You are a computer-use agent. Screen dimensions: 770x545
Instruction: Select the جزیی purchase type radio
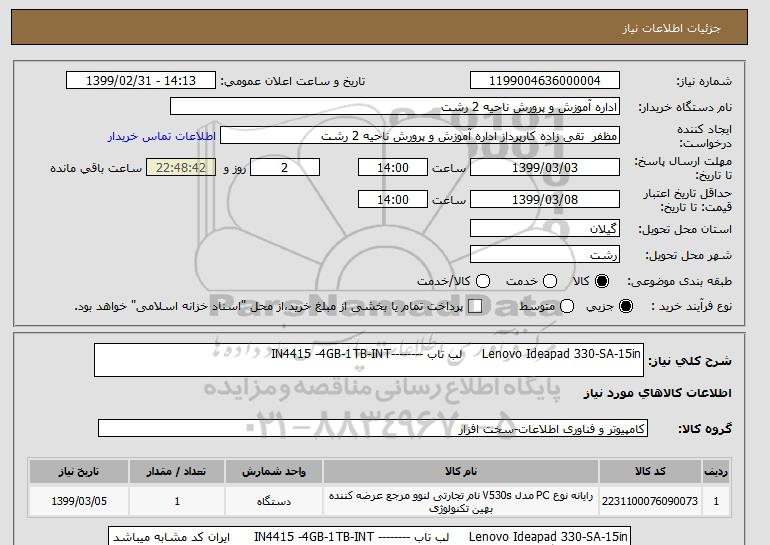click(x=626, y=306)
